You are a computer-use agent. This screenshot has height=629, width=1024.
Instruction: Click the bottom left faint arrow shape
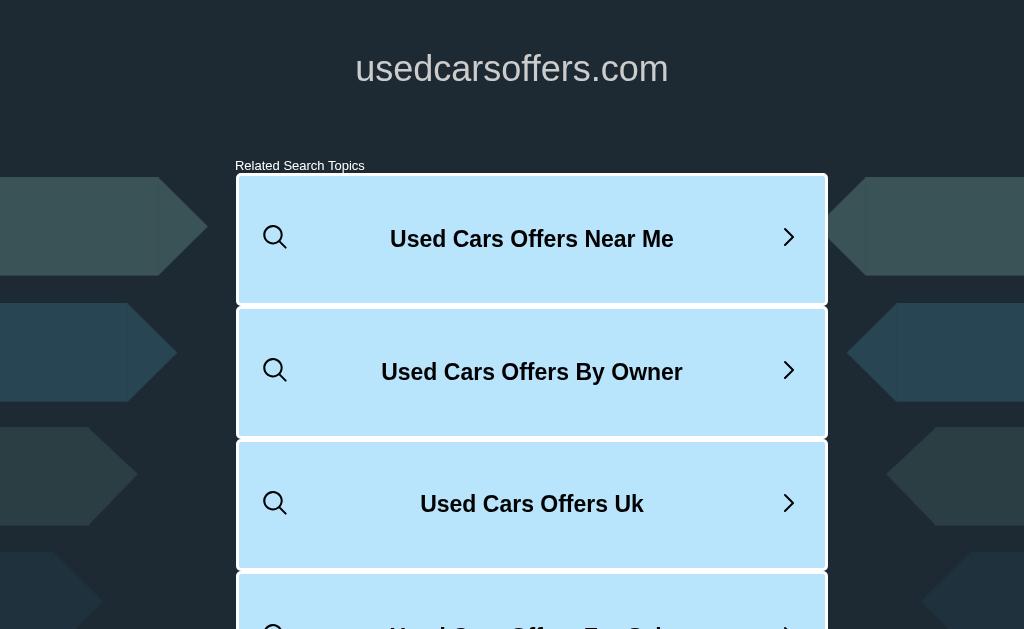(51, 590)
